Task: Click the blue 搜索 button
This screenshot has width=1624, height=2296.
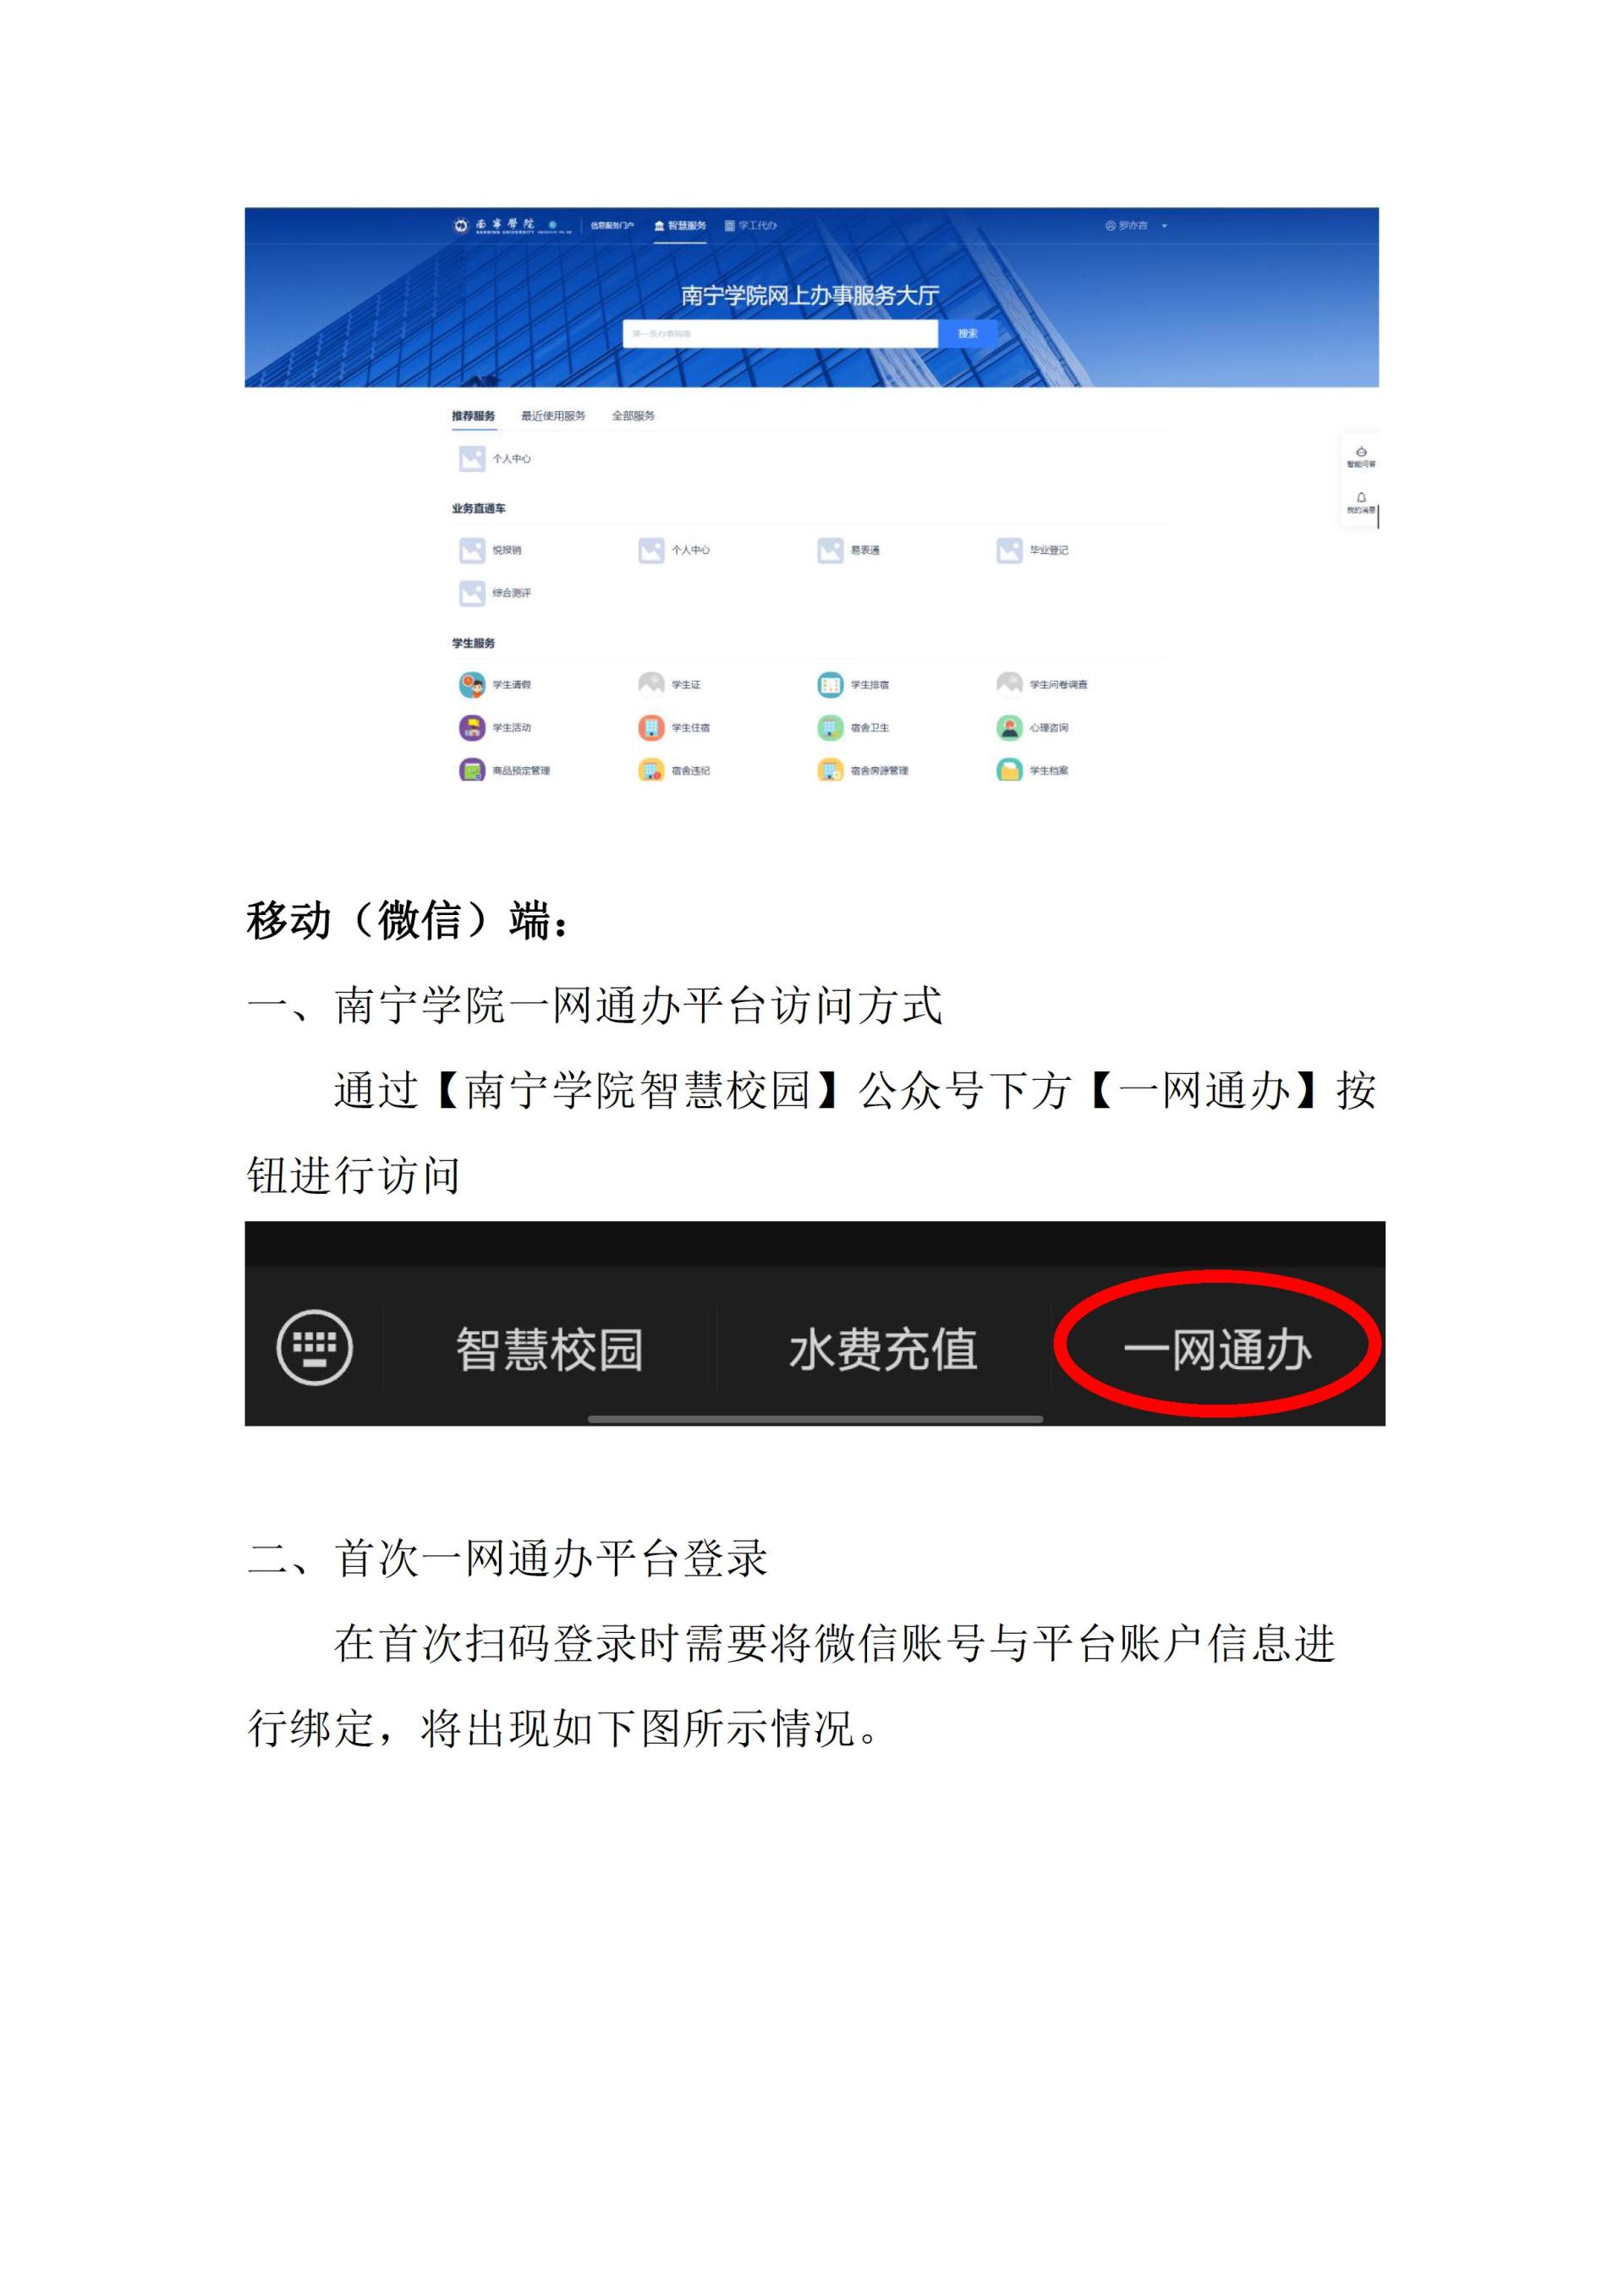Action: click(x=967, y=333)
